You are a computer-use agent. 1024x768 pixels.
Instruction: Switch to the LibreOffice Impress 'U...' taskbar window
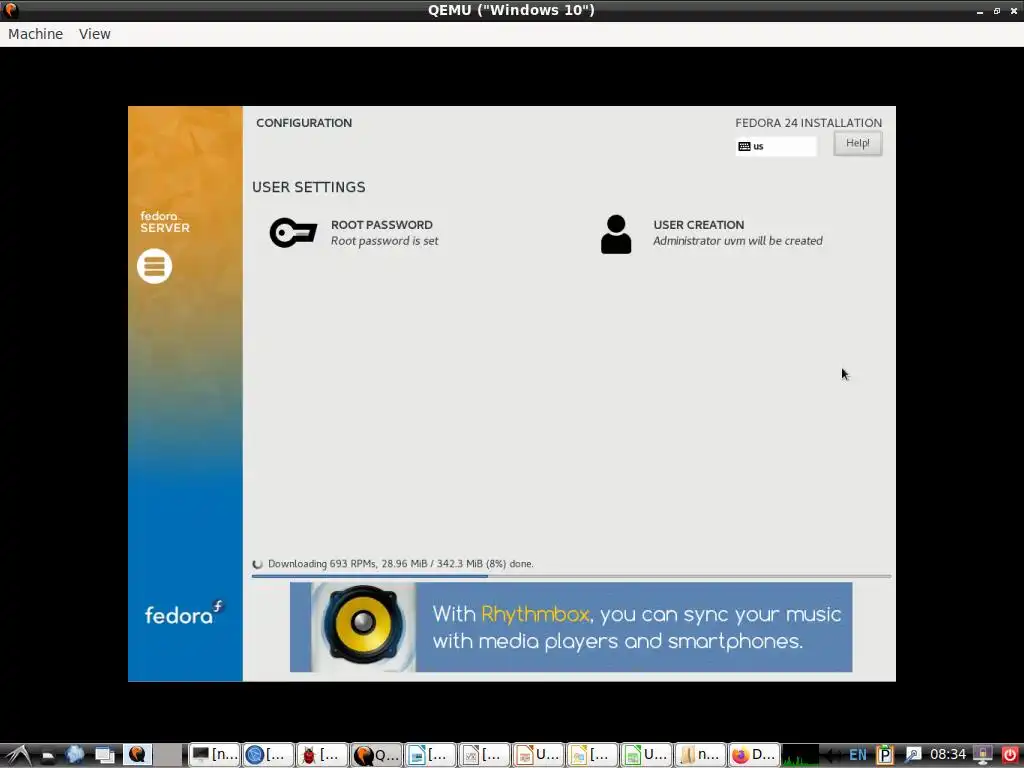coord(538,755)
